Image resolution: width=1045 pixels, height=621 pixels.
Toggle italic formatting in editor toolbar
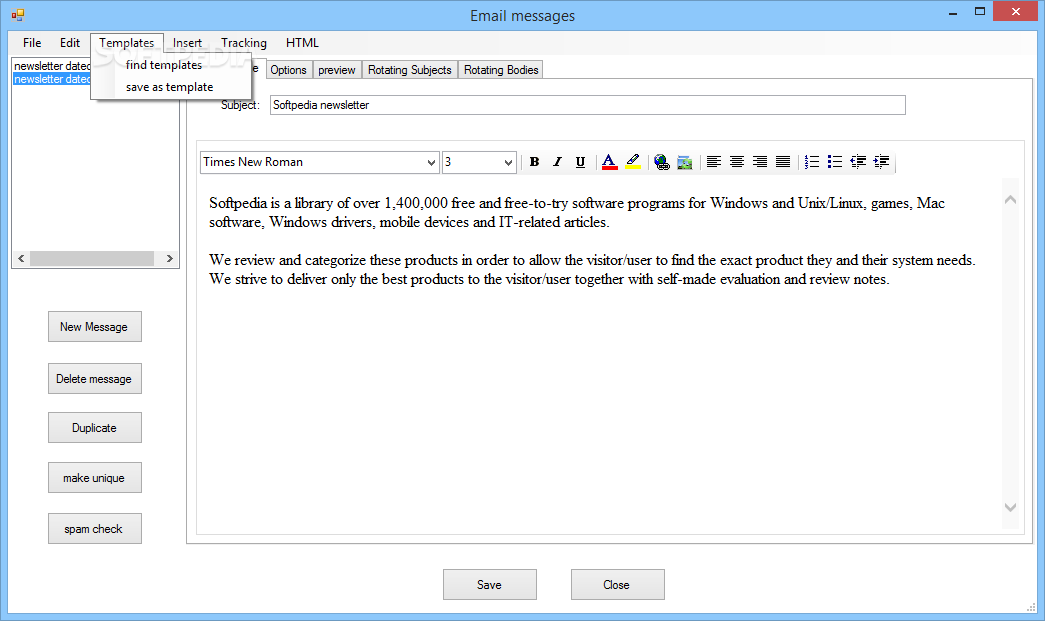(x=557, y=162)
